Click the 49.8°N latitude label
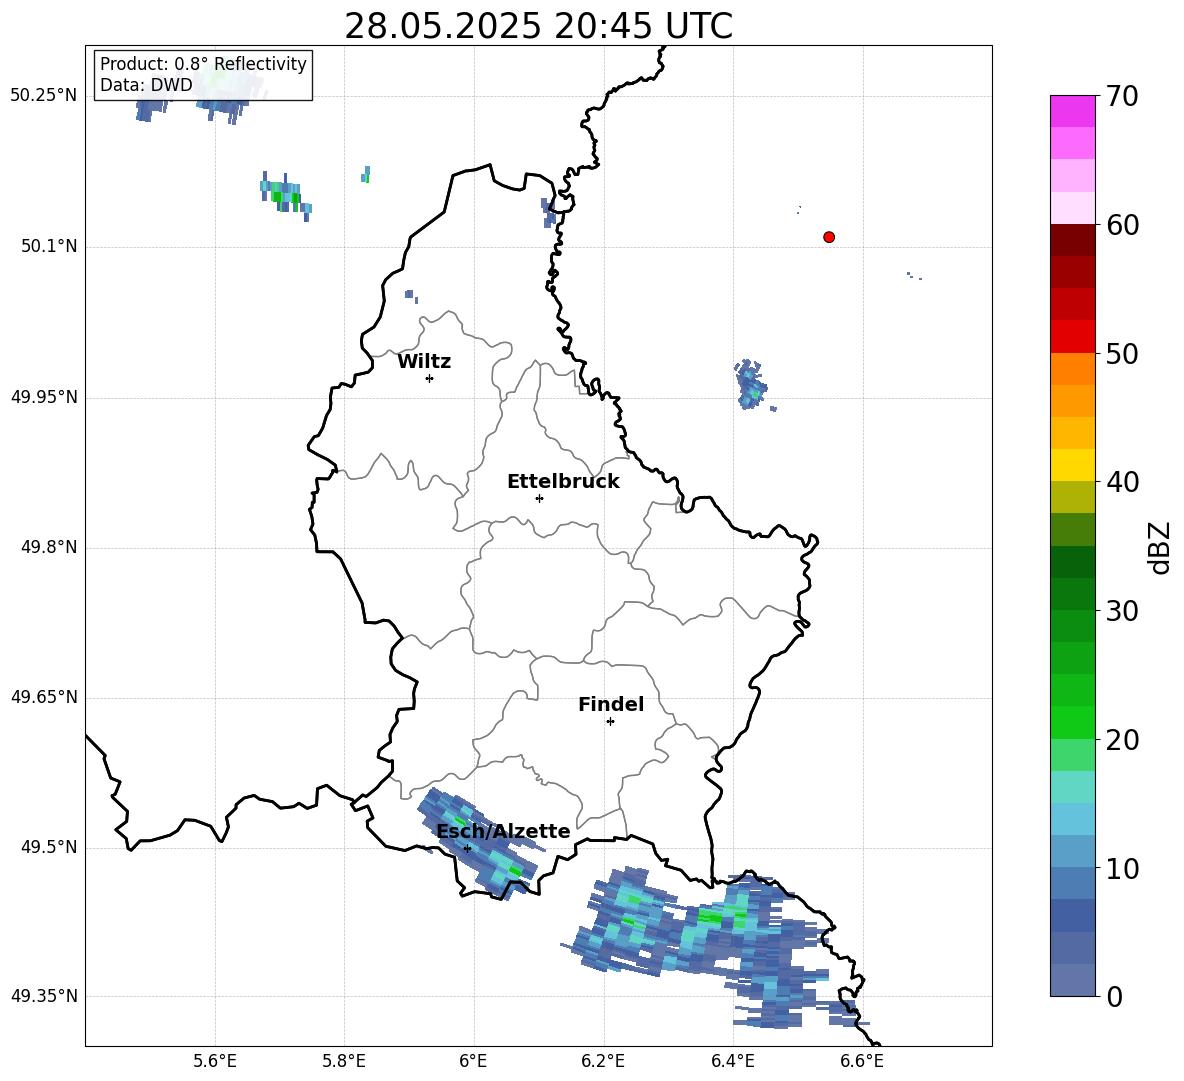The height and width of the screenshot is (1081, 1184). click(x=48, y=547)
